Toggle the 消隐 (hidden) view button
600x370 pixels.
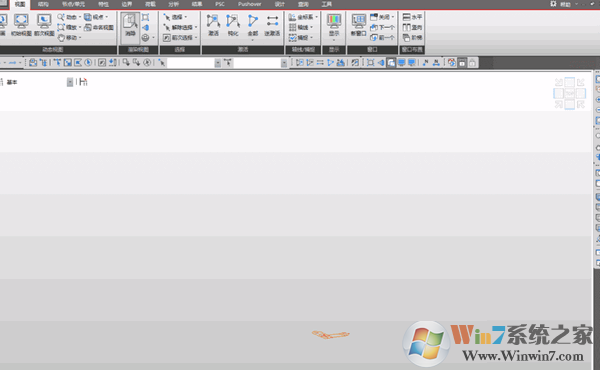point(130,25)
